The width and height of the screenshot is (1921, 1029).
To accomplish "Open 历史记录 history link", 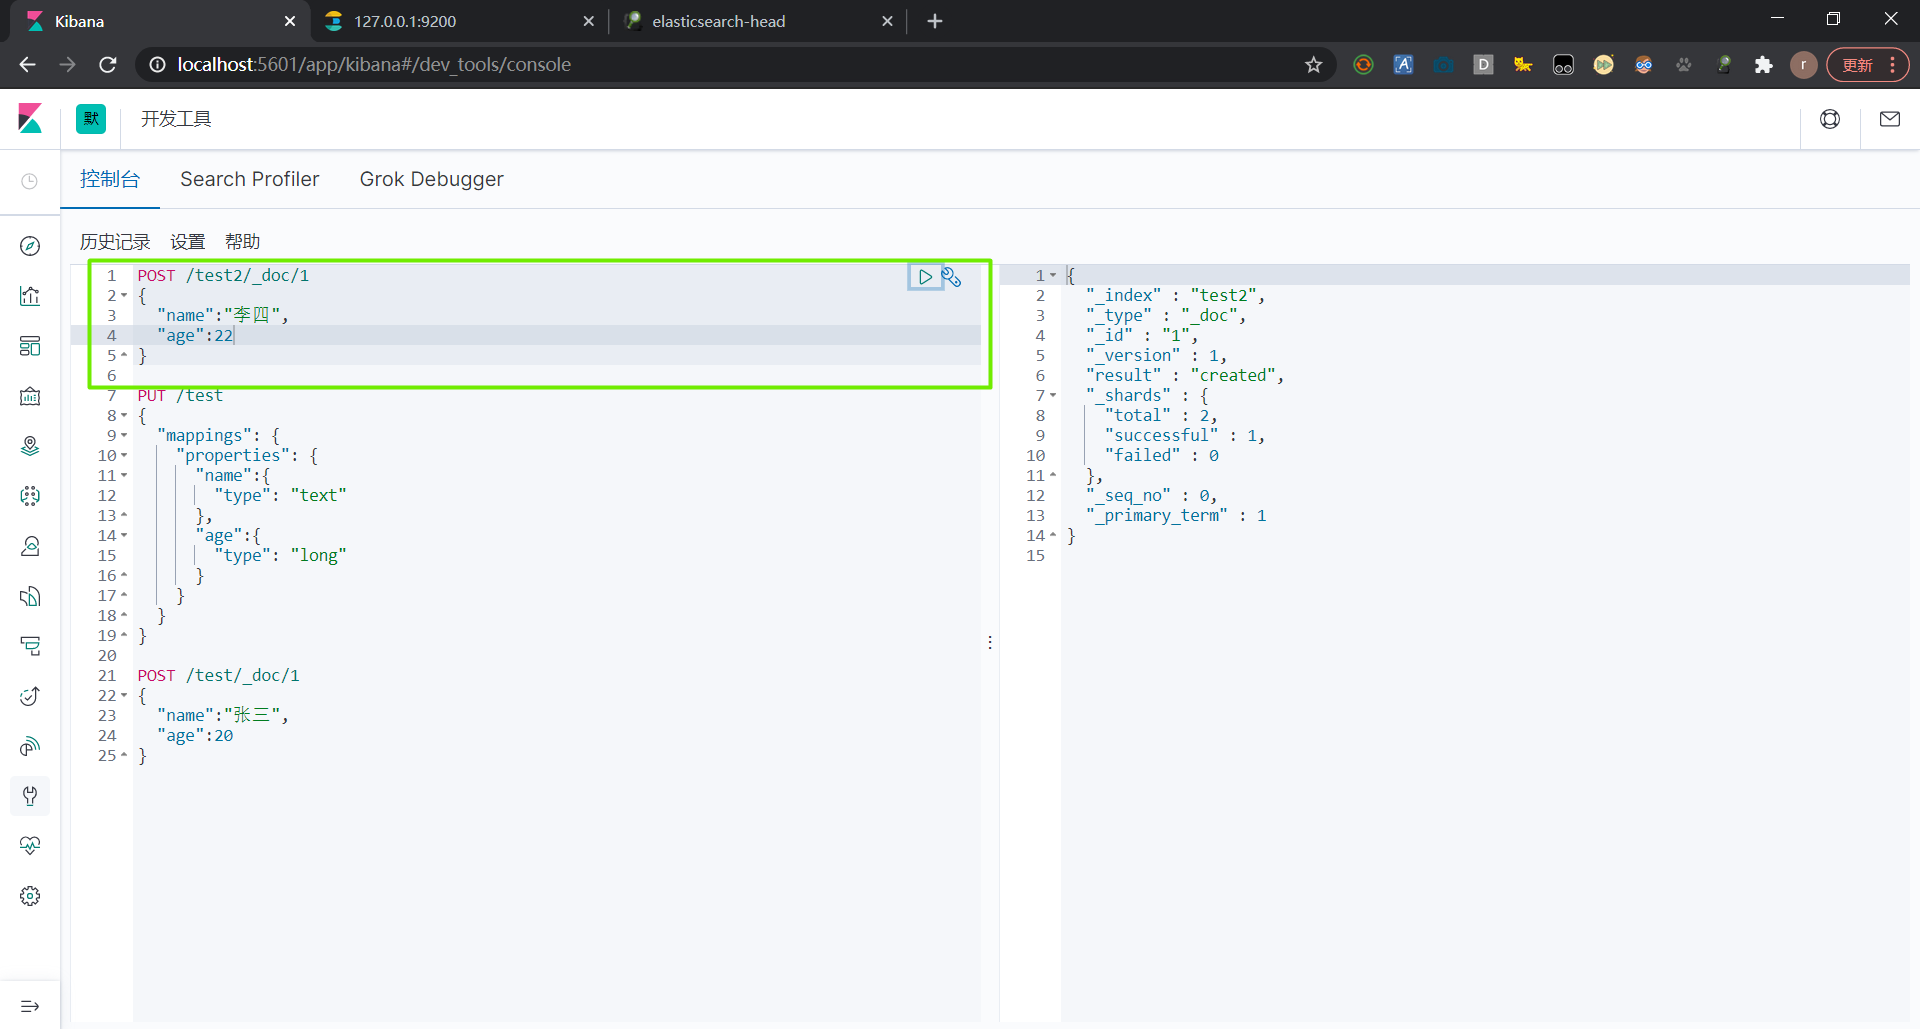I will click(115, 242).
